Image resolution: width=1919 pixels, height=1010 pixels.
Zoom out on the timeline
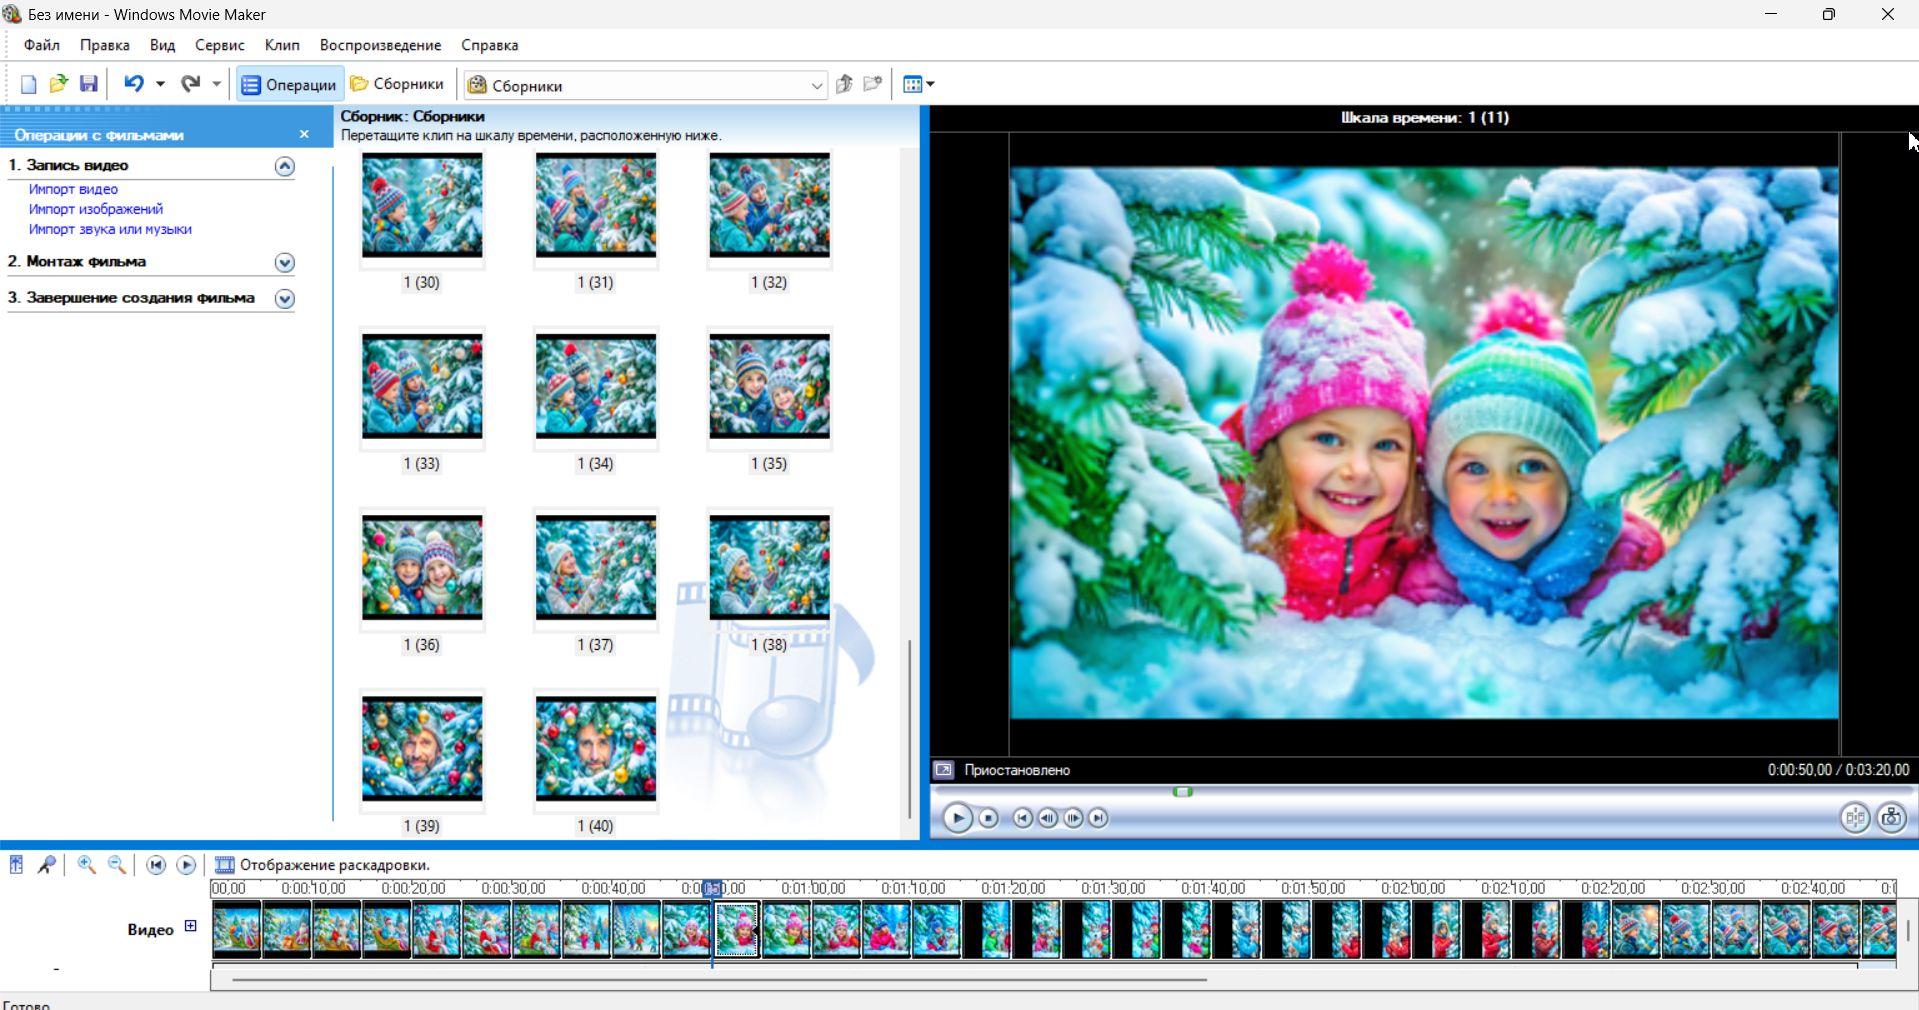[117, 865]
